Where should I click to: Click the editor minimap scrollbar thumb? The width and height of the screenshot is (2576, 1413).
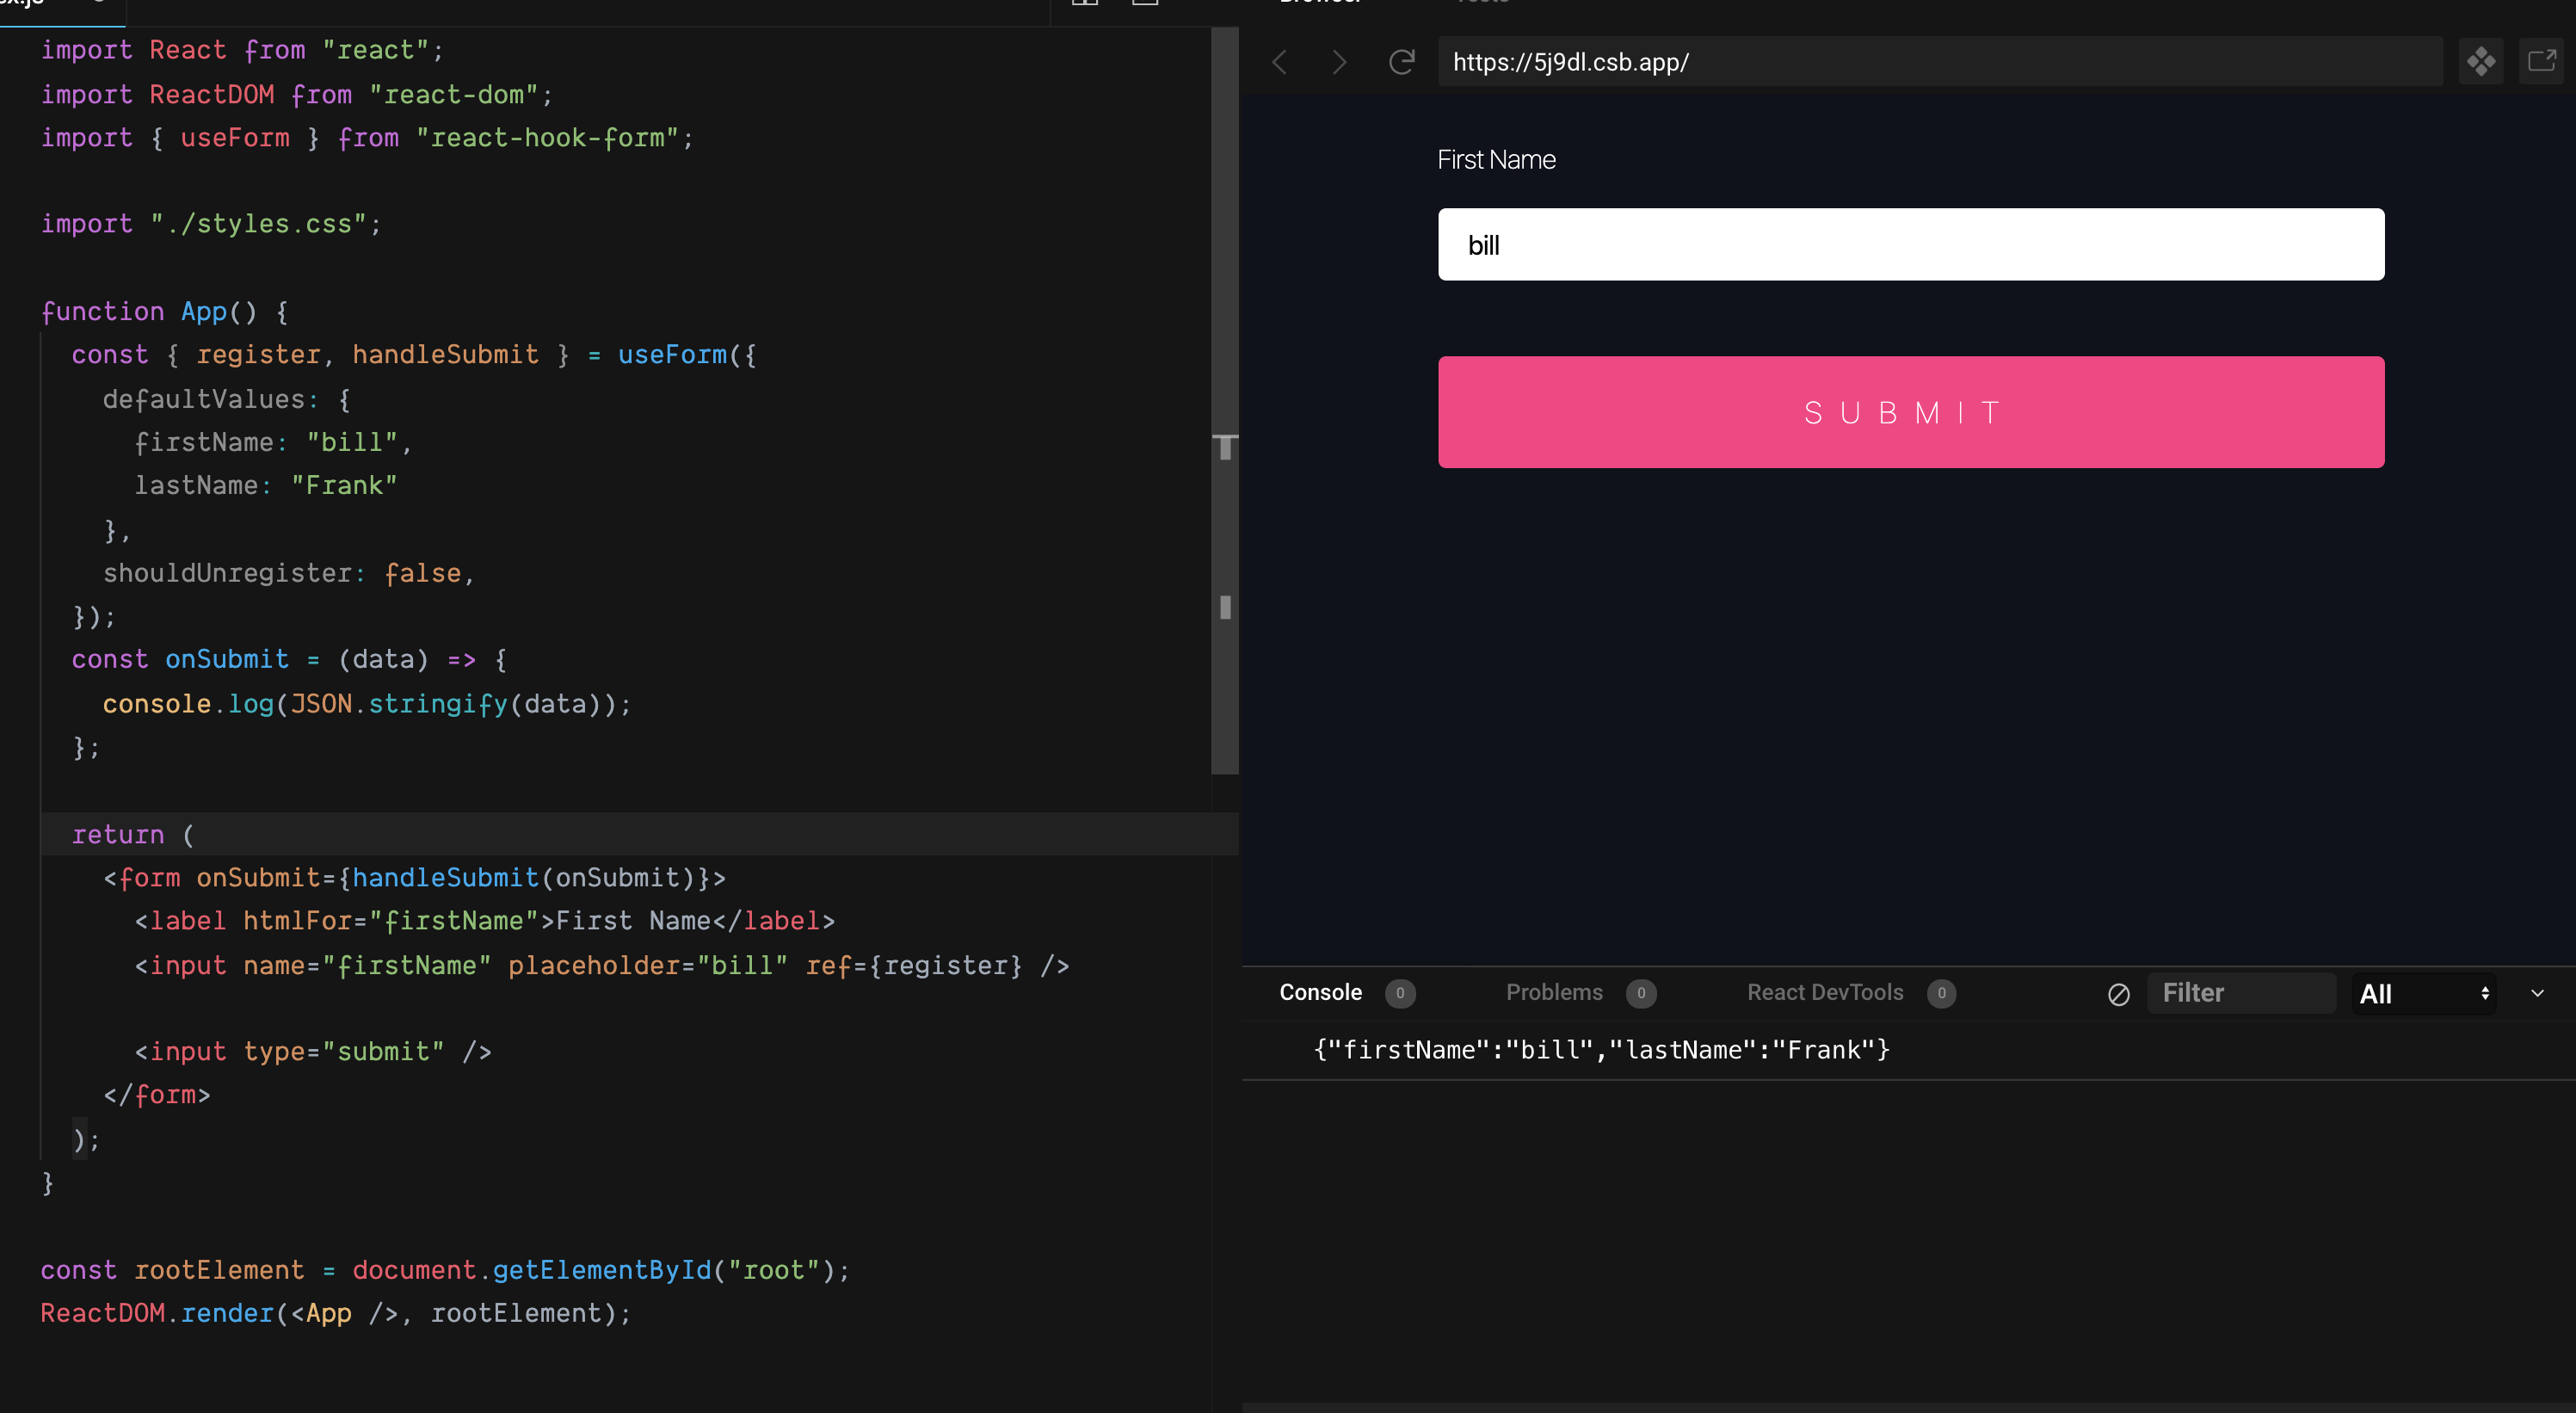[1224, 400]
